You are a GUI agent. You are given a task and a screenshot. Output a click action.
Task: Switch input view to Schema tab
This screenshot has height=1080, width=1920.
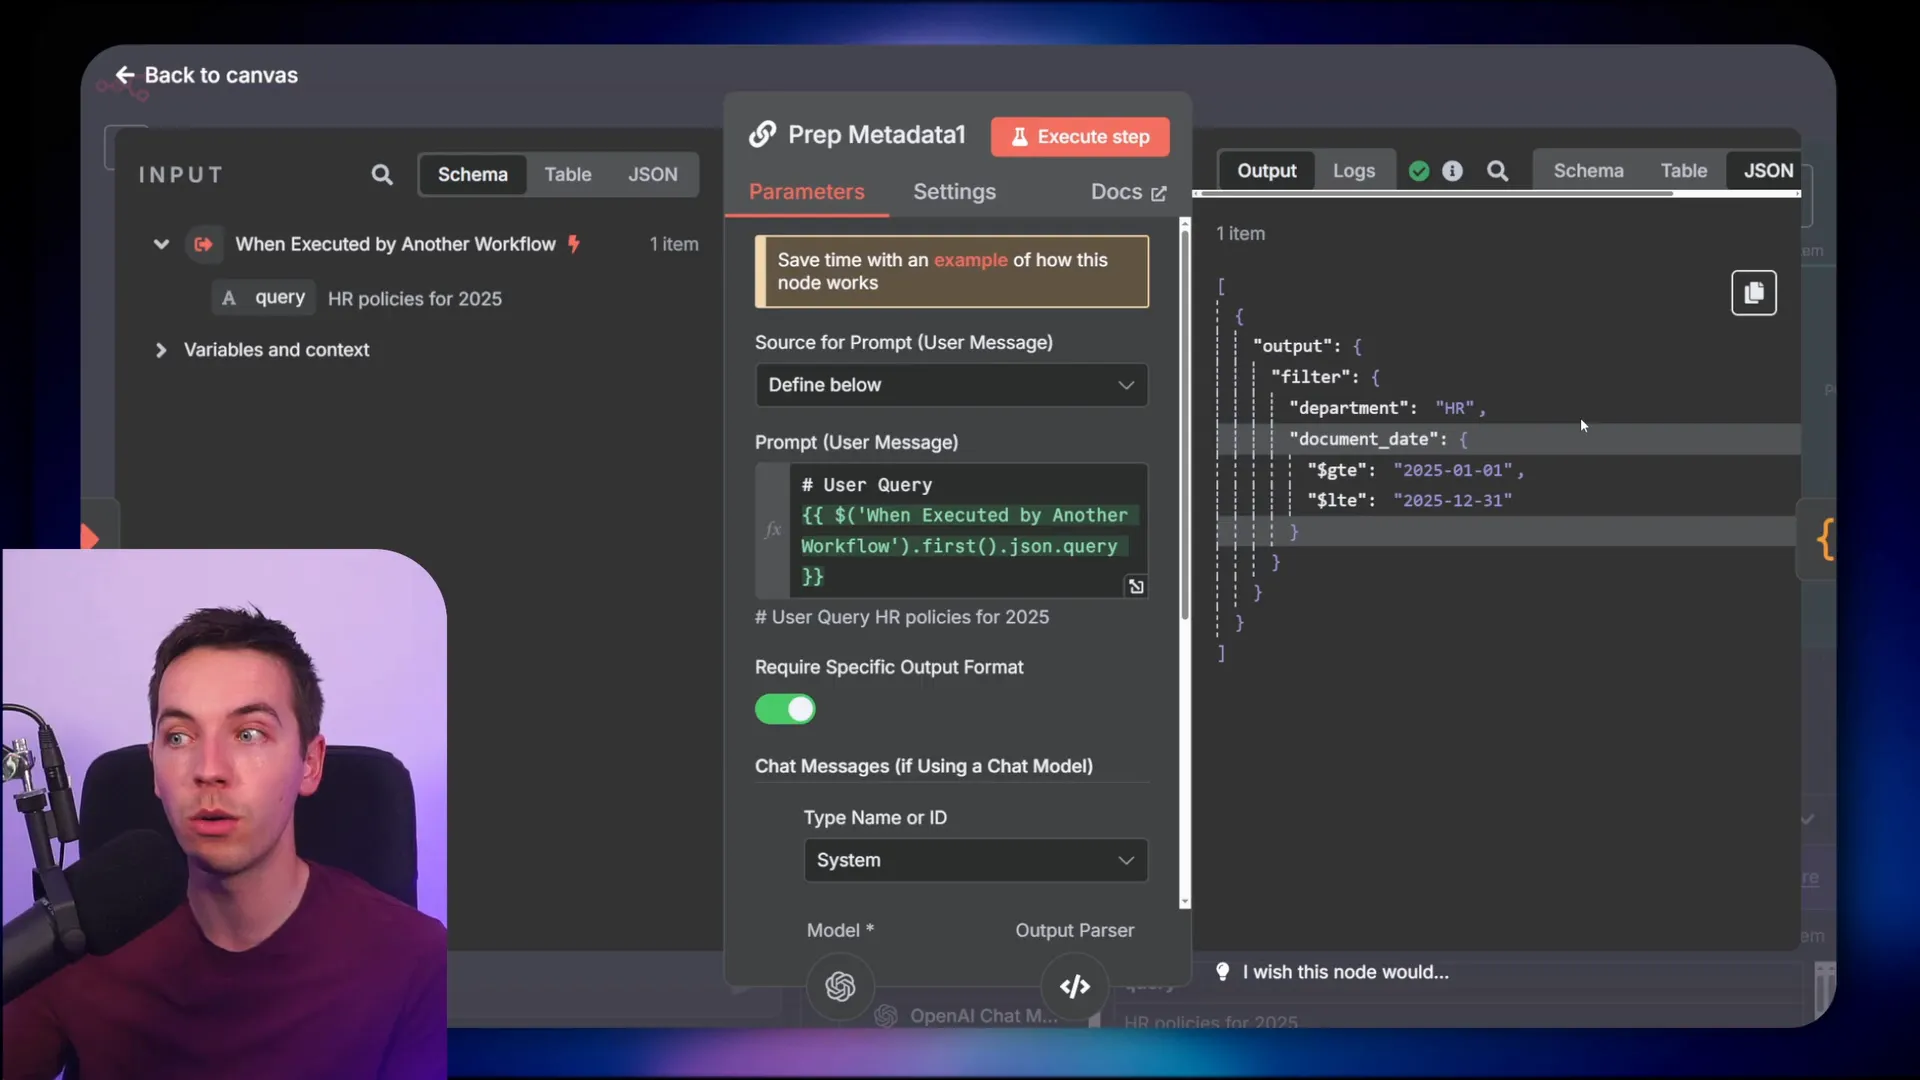point(472,174)
